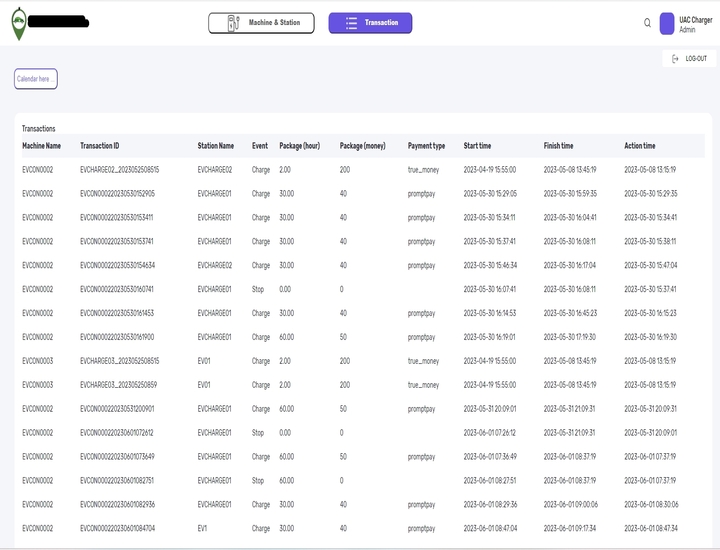Click the Start time column header

coord(477,146)
